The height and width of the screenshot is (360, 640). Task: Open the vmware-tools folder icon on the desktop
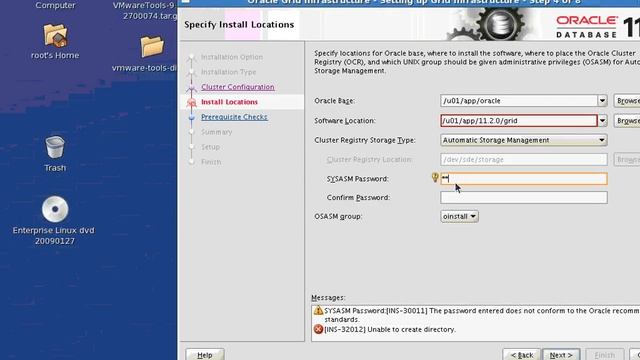[152, 46]
